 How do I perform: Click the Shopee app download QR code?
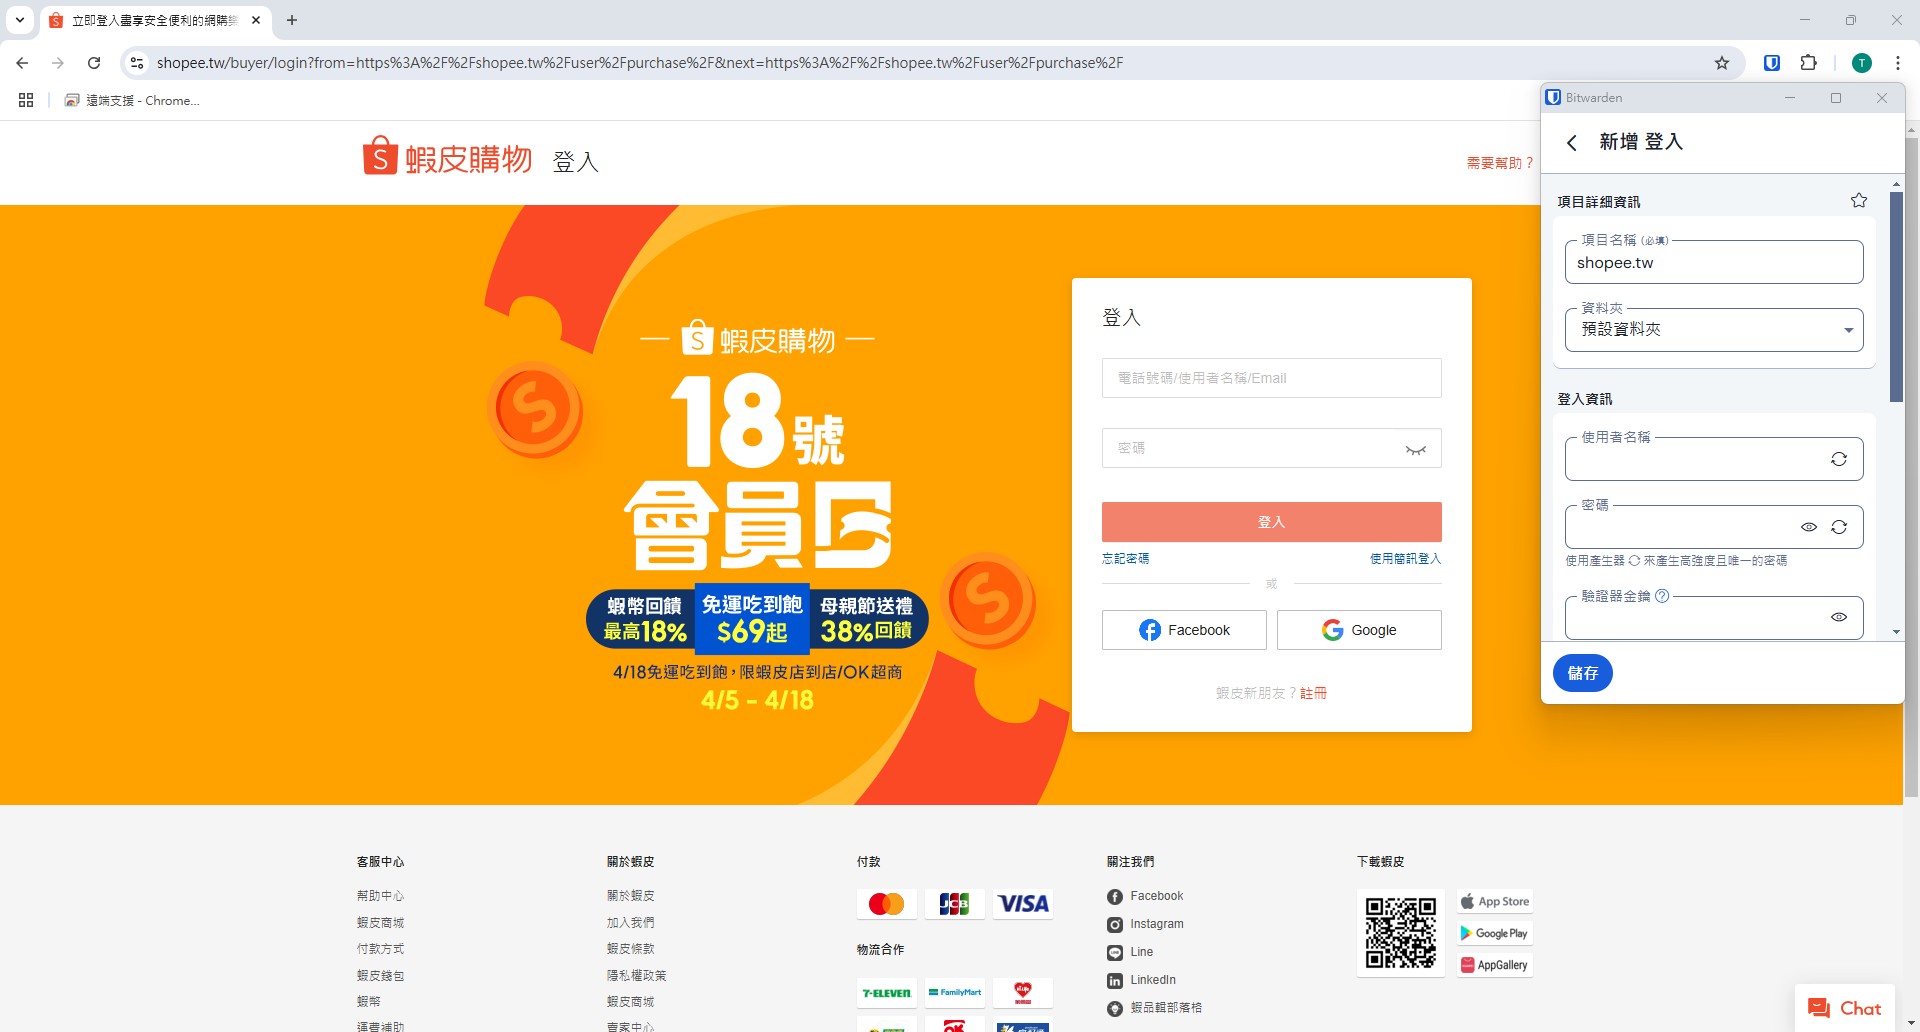1400,932
